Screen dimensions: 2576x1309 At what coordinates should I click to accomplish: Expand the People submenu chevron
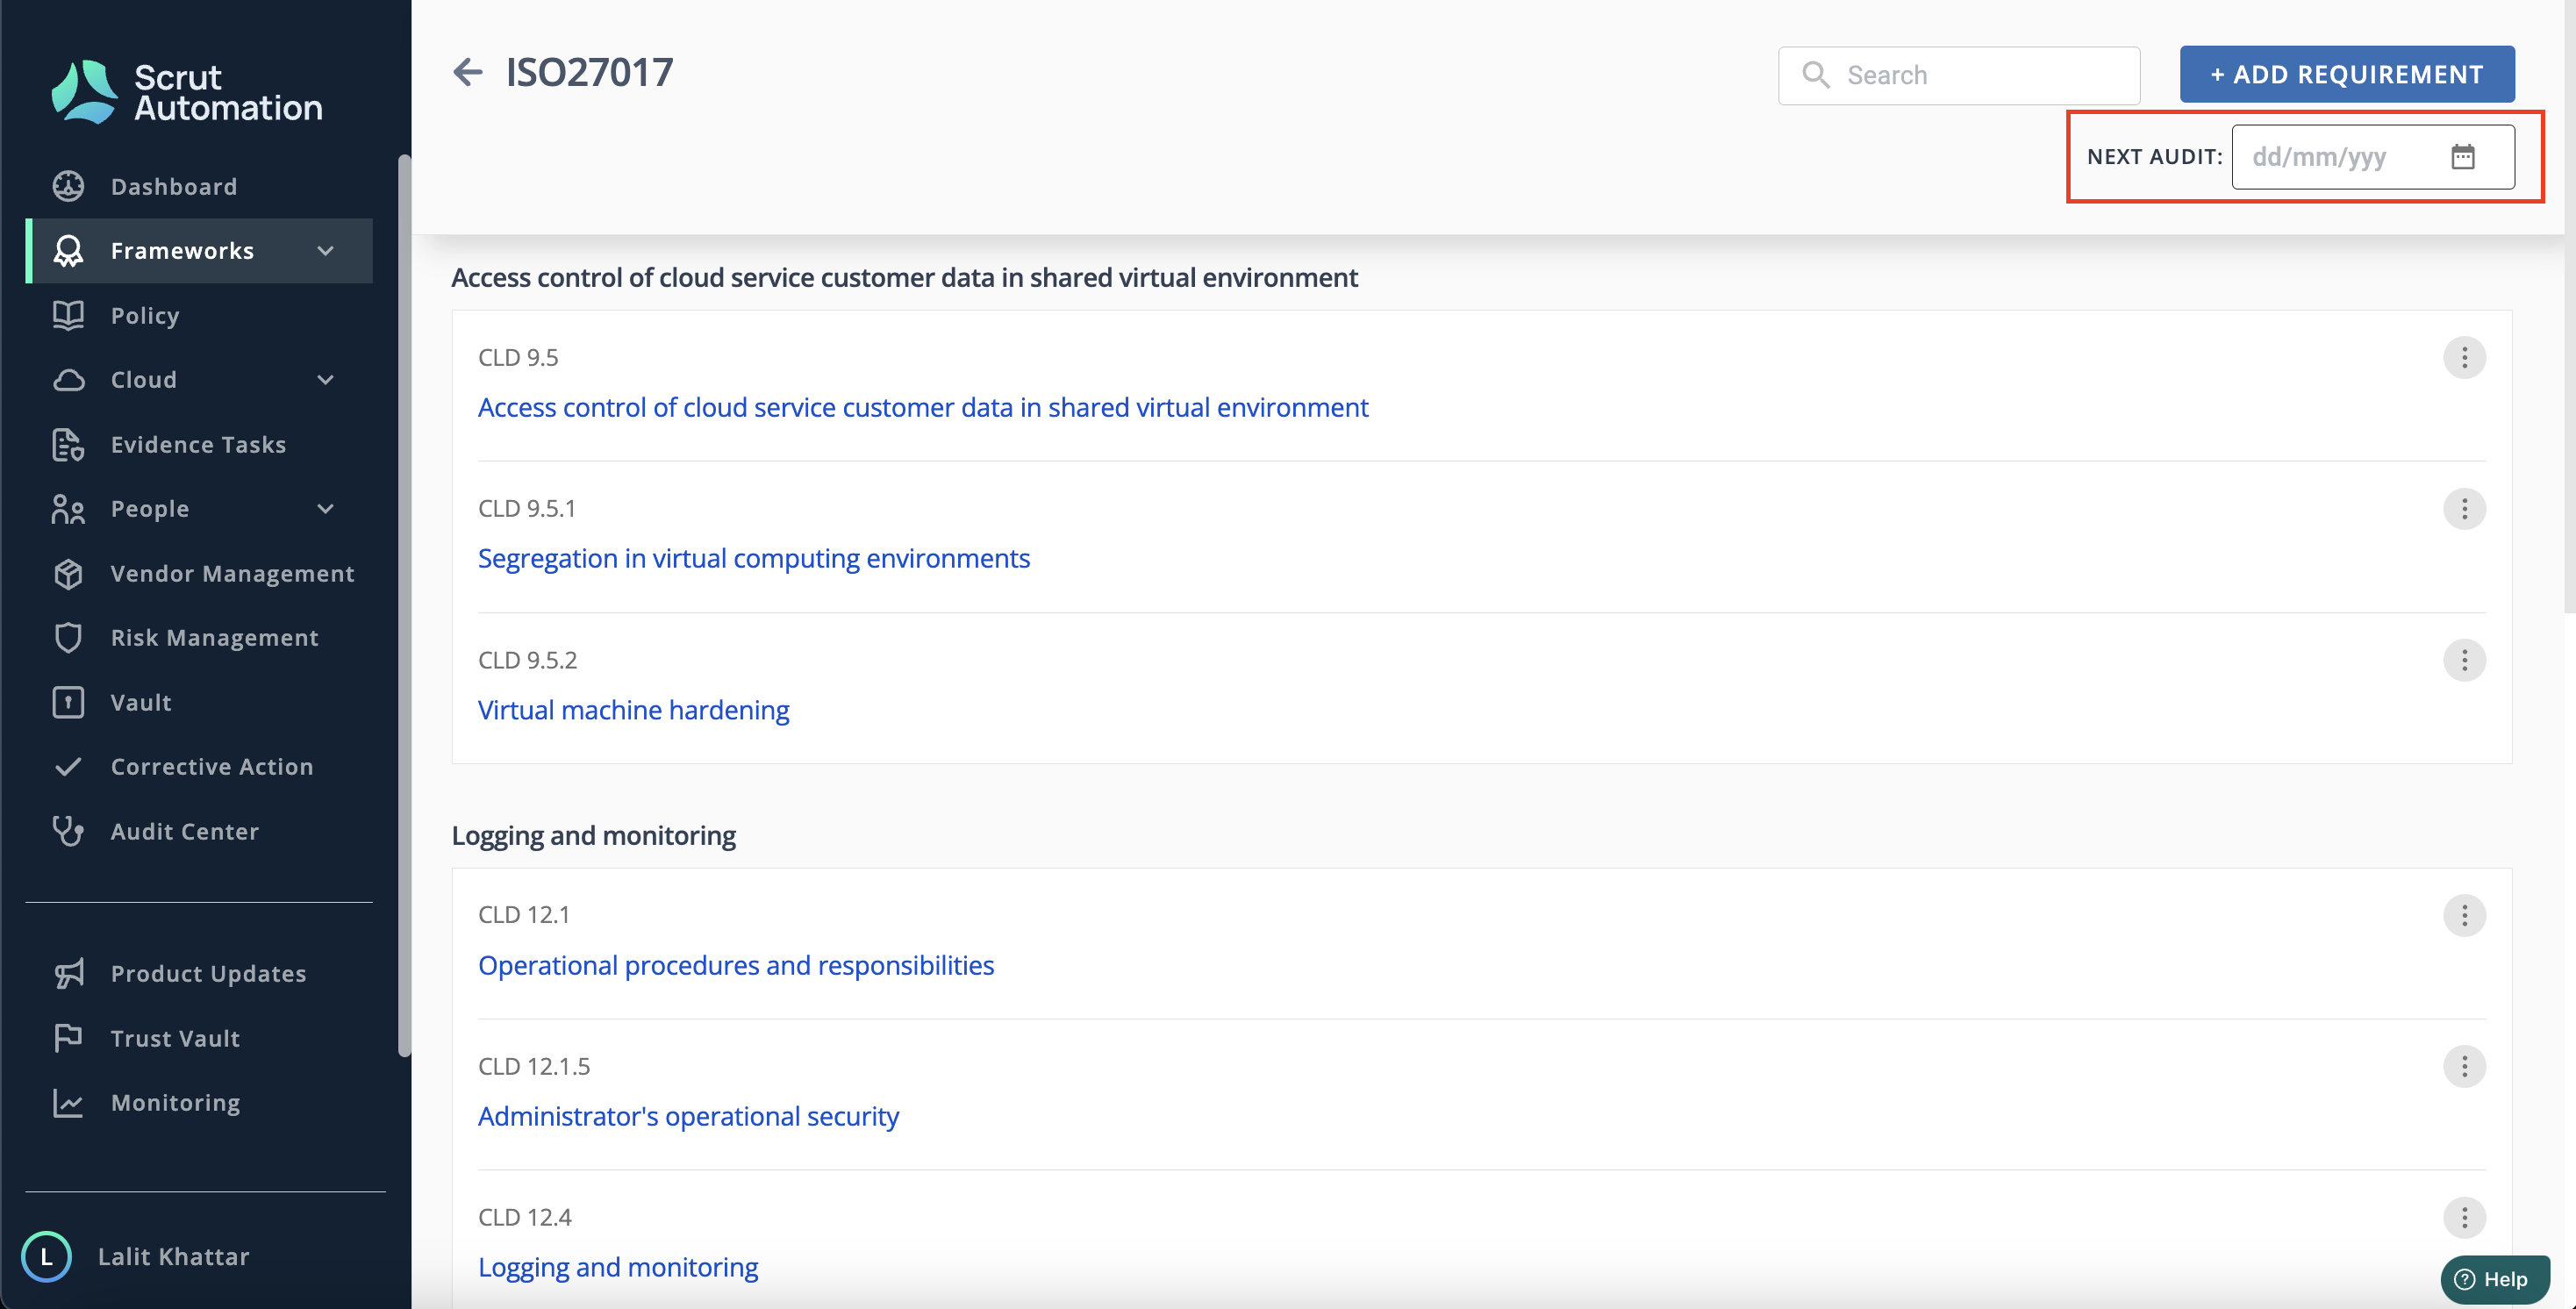click(x=325, y=509)
